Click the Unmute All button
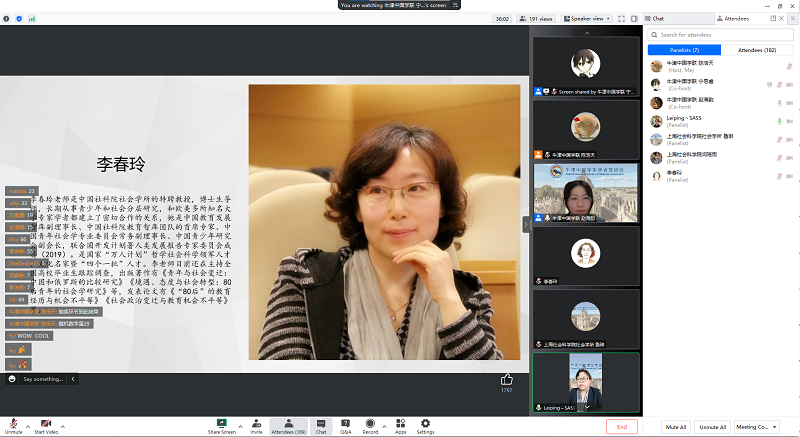 pos(712,427)
